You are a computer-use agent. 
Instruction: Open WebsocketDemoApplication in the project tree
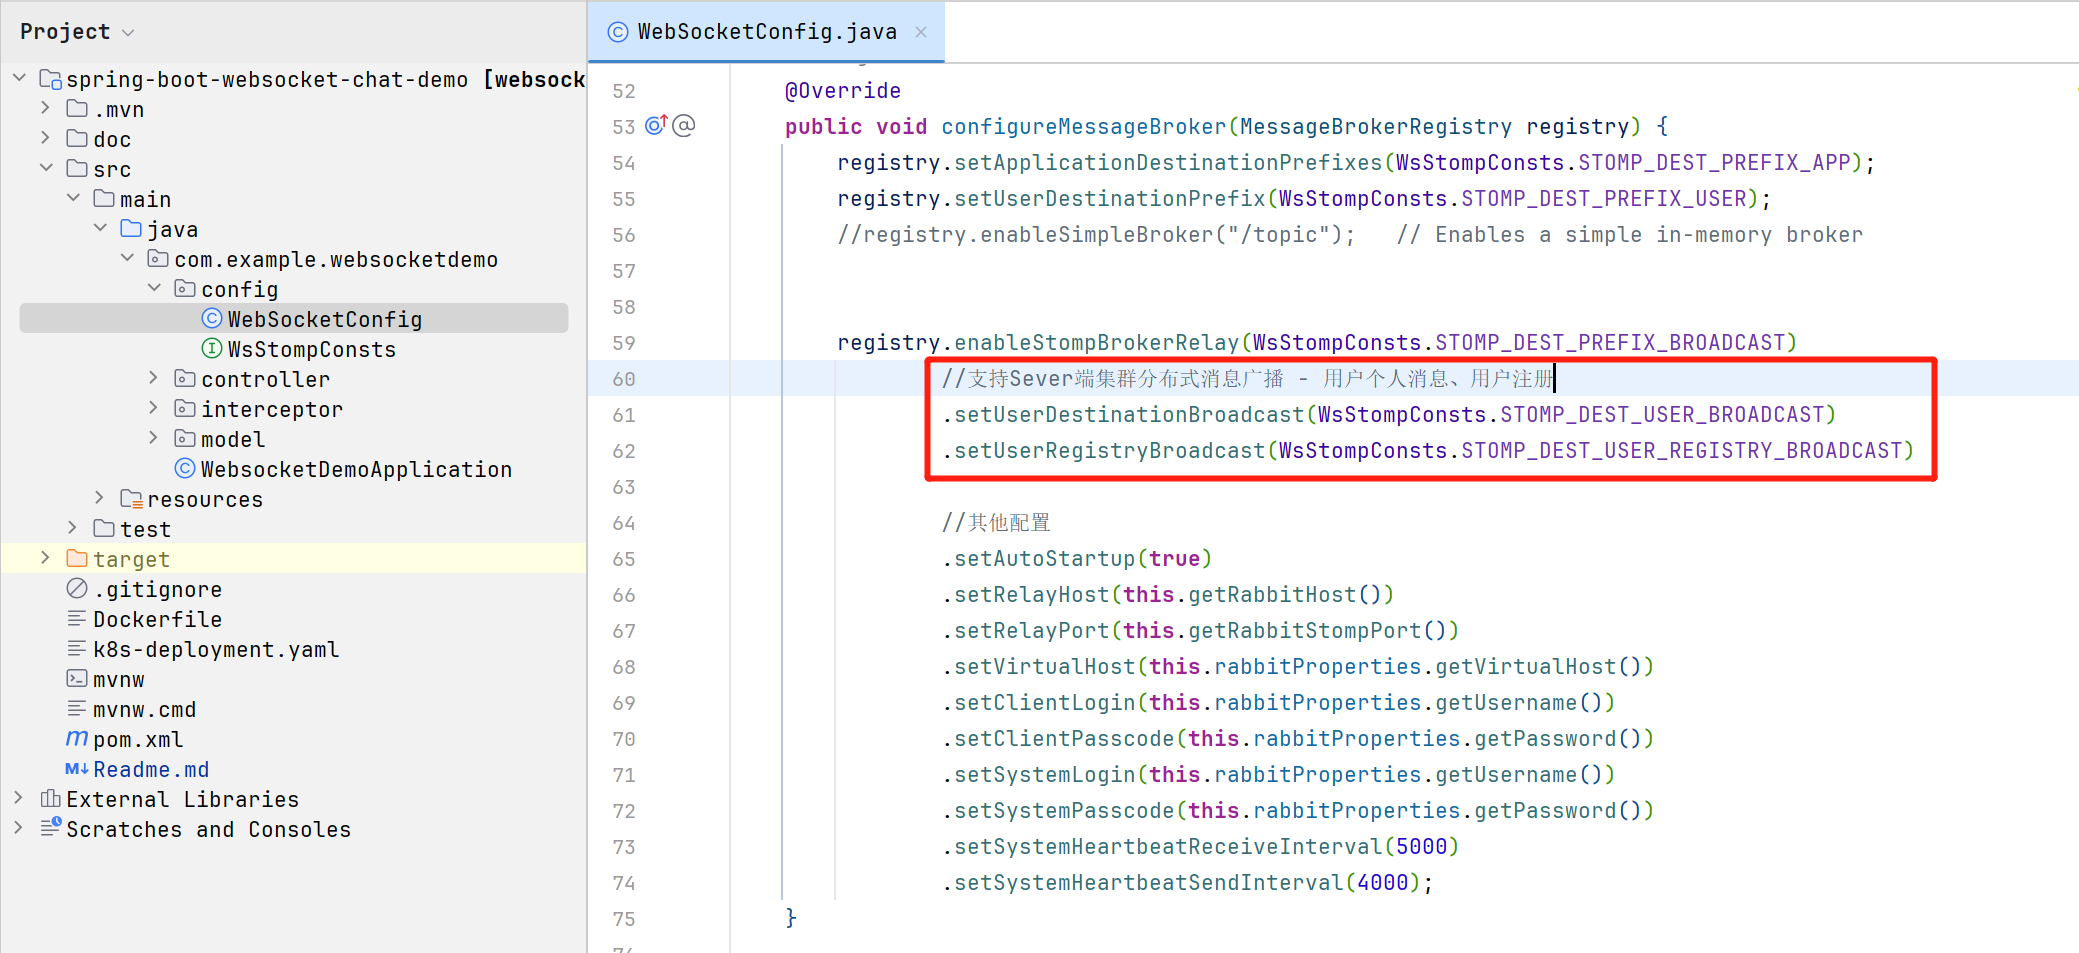[x=356, y=469]
